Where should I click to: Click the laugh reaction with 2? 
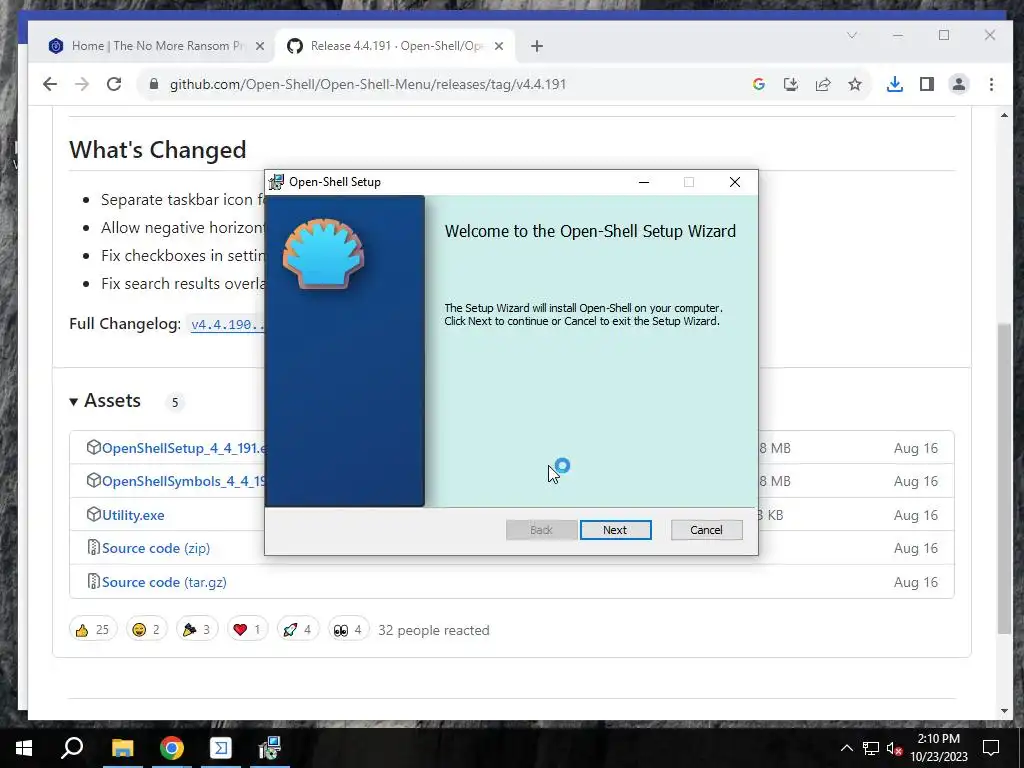(x=146, y=630)
